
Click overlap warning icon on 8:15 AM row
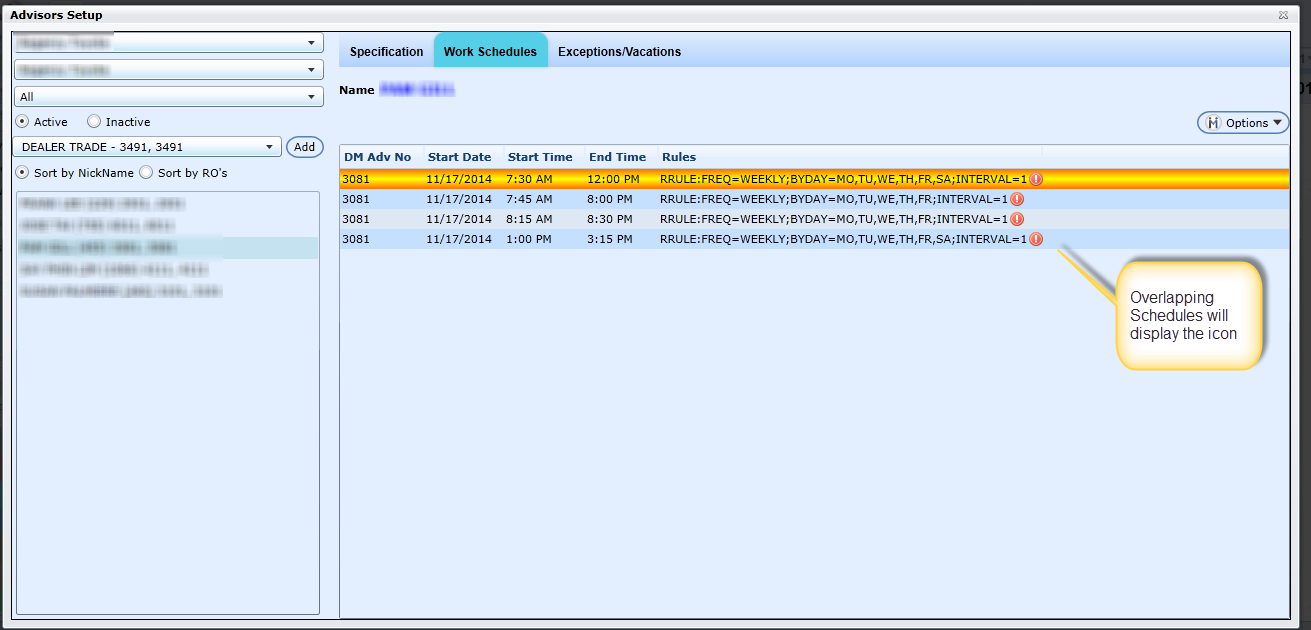pos(1017,219)
